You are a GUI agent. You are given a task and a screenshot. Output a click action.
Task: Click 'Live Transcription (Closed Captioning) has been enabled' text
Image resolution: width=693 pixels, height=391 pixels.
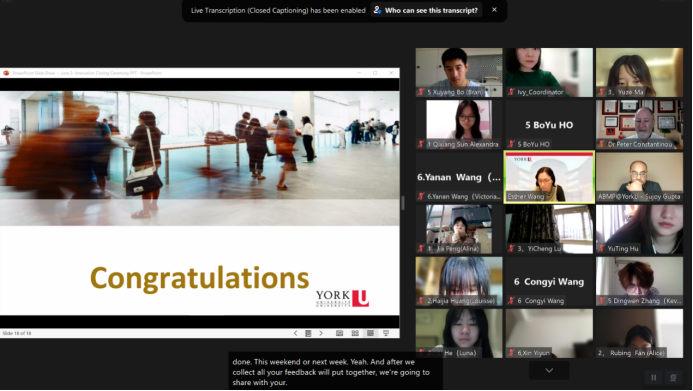pyautogui.click(x=278, y=10)
